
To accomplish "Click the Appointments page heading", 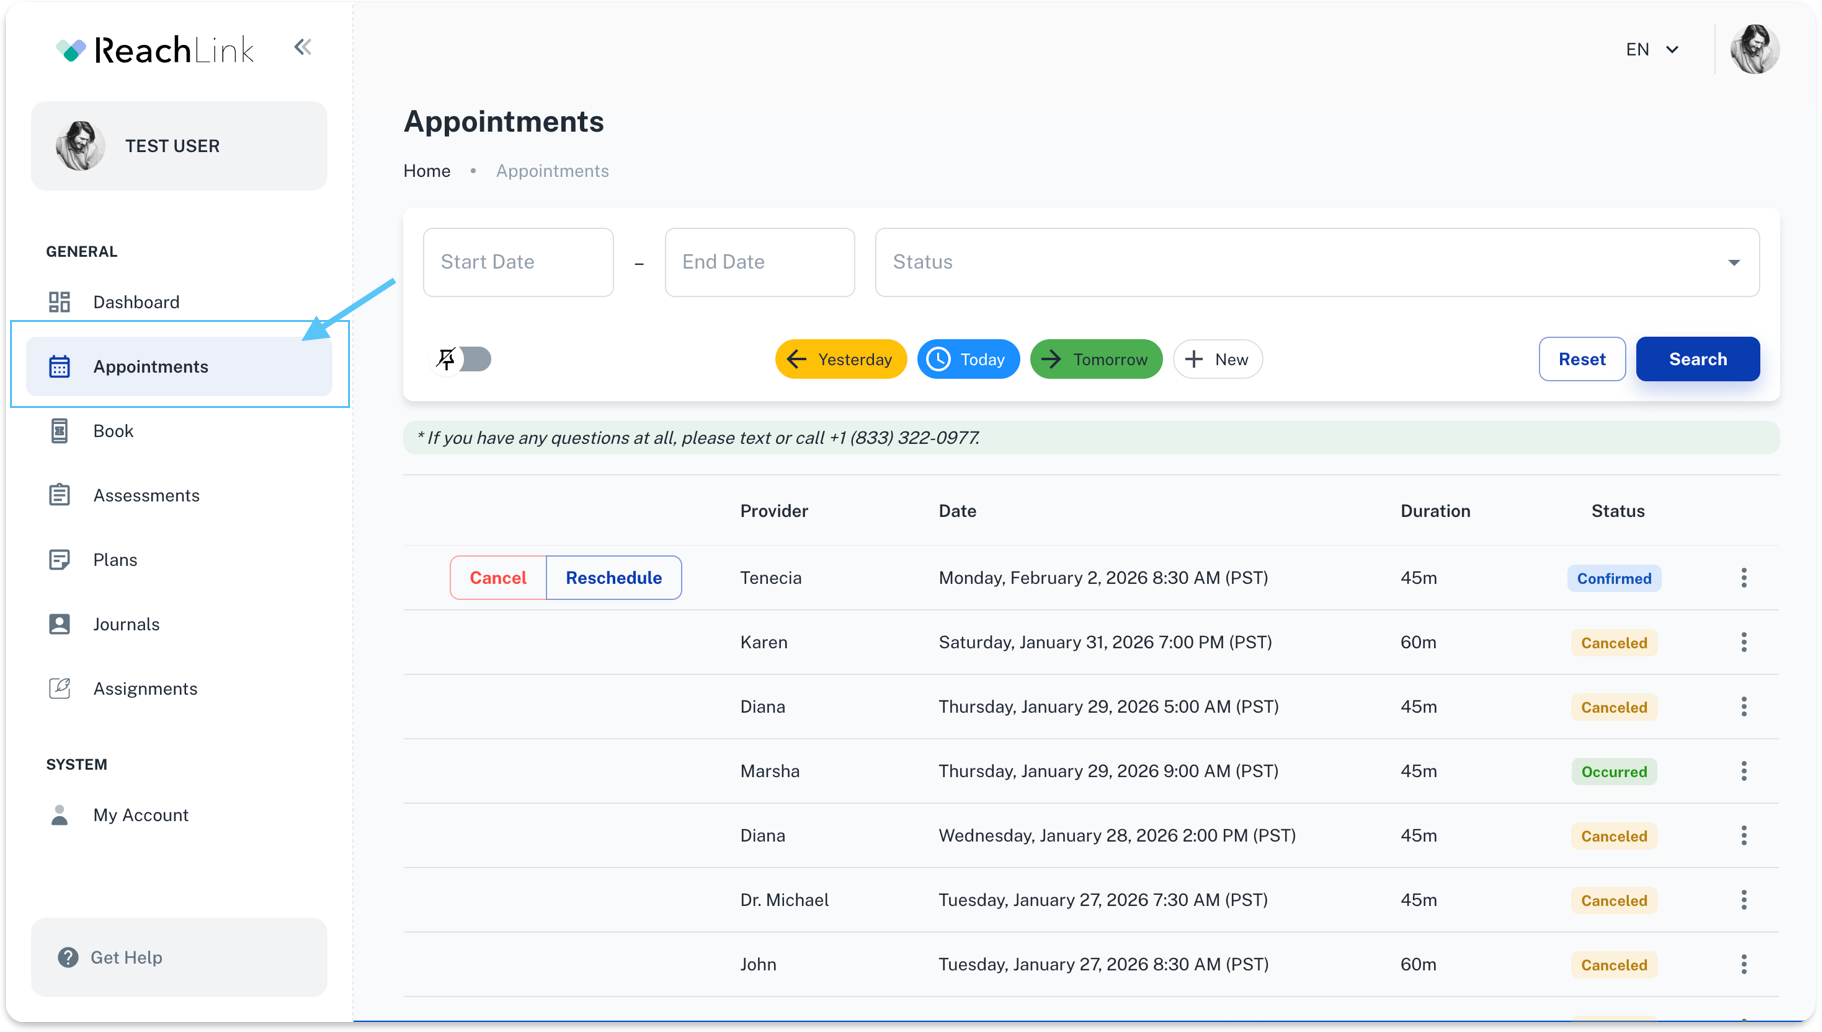I will point(504,122).
